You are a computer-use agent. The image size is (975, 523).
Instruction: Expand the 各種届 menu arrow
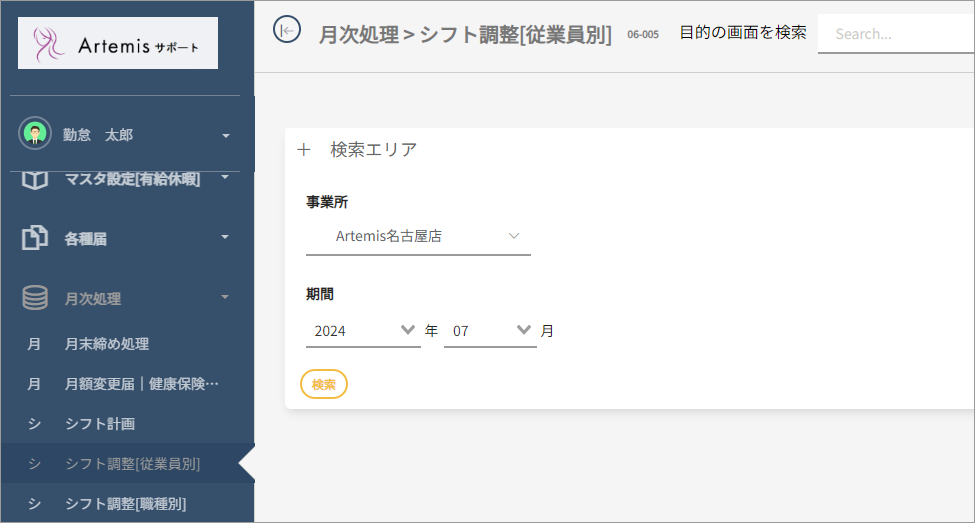(225, 238)
